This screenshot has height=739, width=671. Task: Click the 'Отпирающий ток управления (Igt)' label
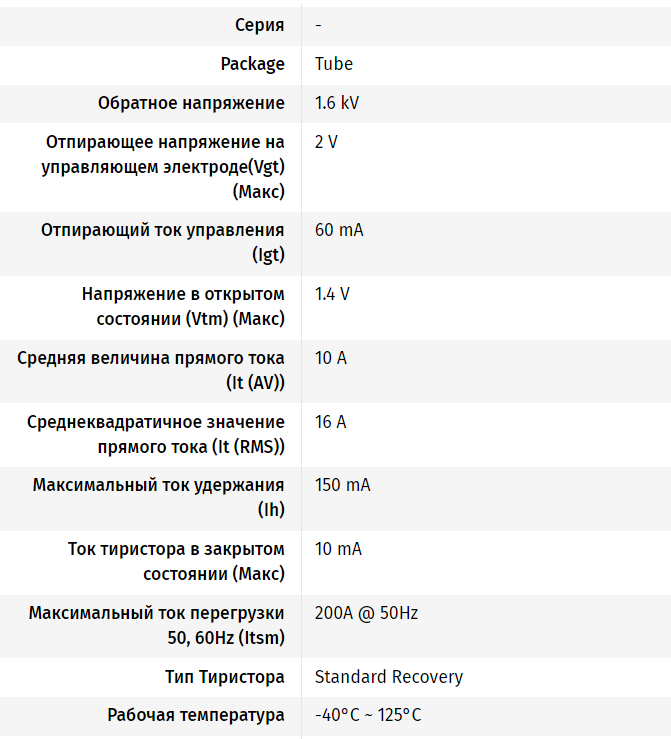(x=163, y=243)
